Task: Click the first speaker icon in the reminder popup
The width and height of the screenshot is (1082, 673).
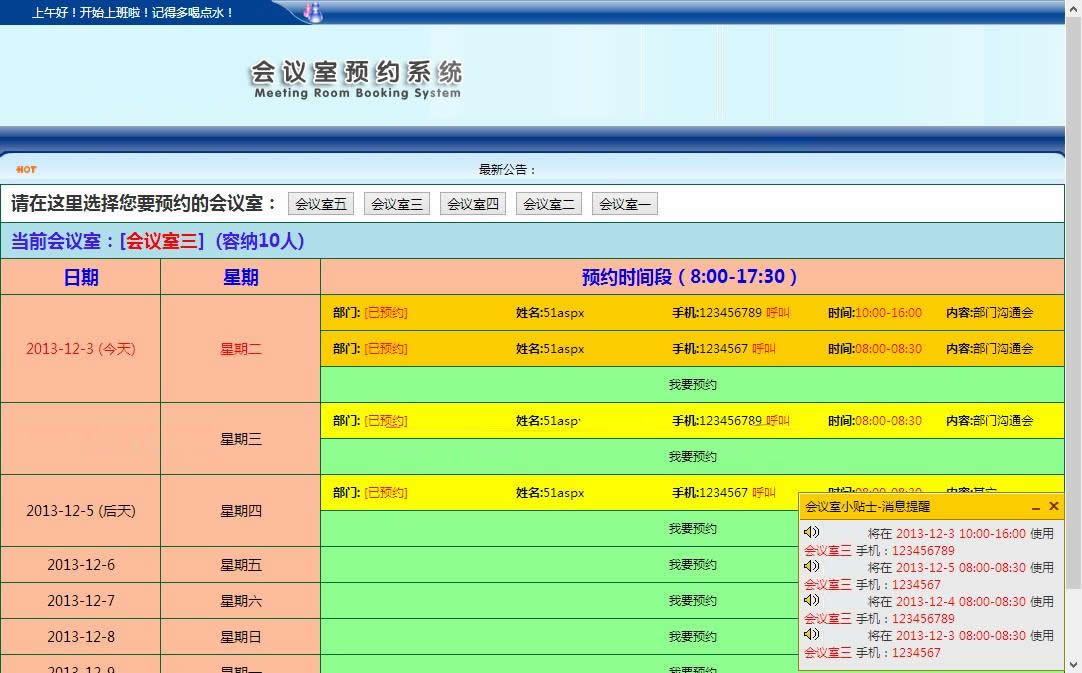Action: [811, 531]
